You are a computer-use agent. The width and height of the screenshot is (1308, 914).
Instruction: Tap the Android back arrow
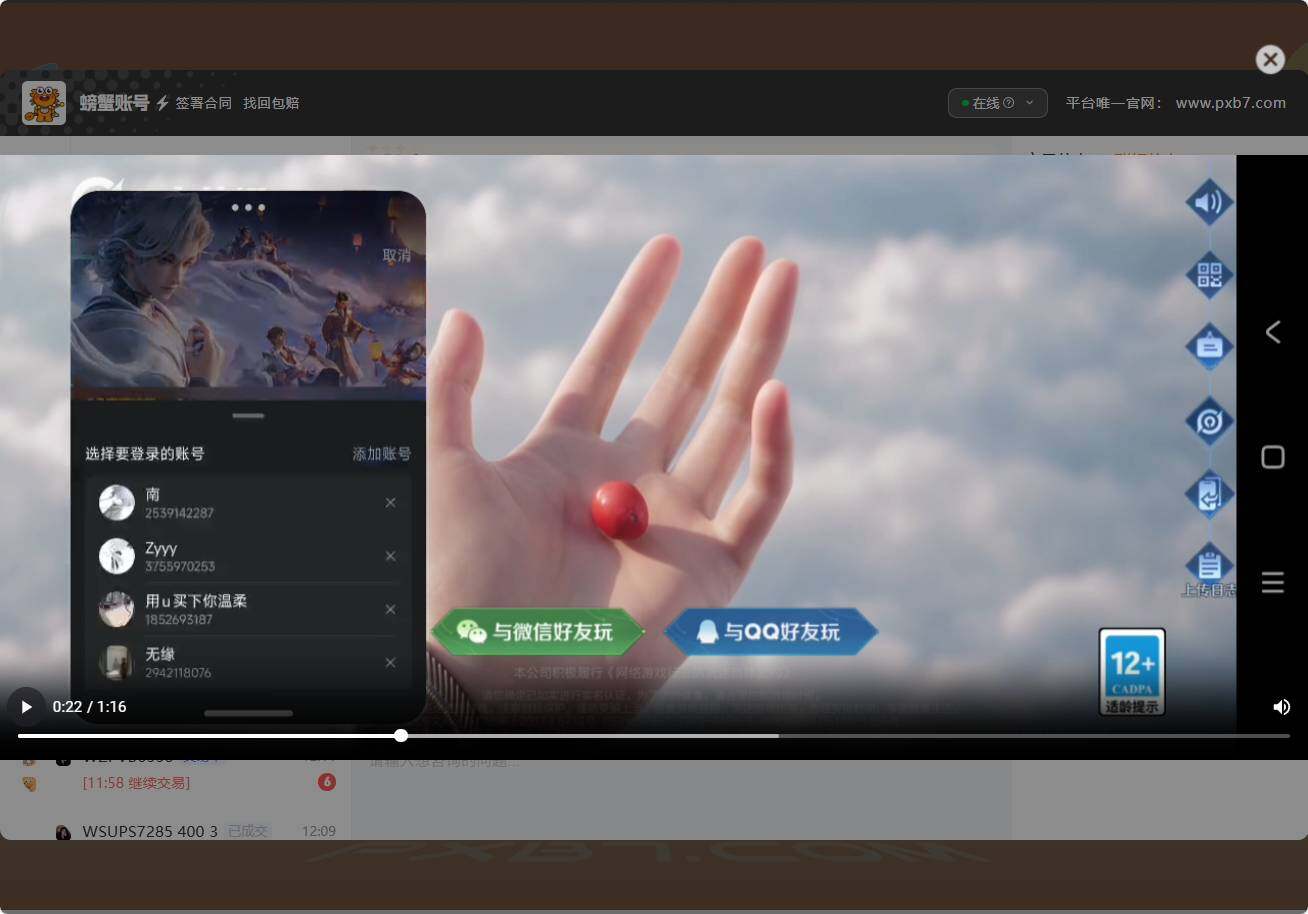1272,332
